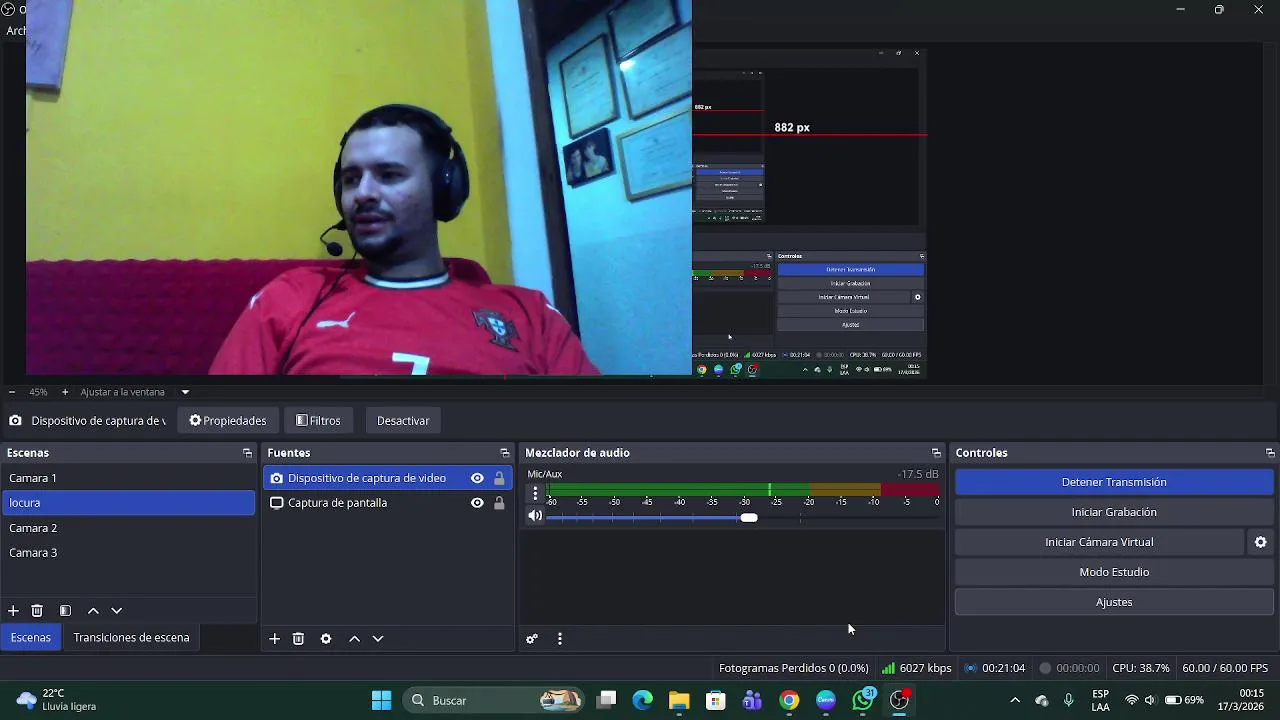Open preview scaling dropdown next to Ajustar a la ventana
Image resolution: width=1280 pixels, height=720 pixels.
(x=185, y=392)
